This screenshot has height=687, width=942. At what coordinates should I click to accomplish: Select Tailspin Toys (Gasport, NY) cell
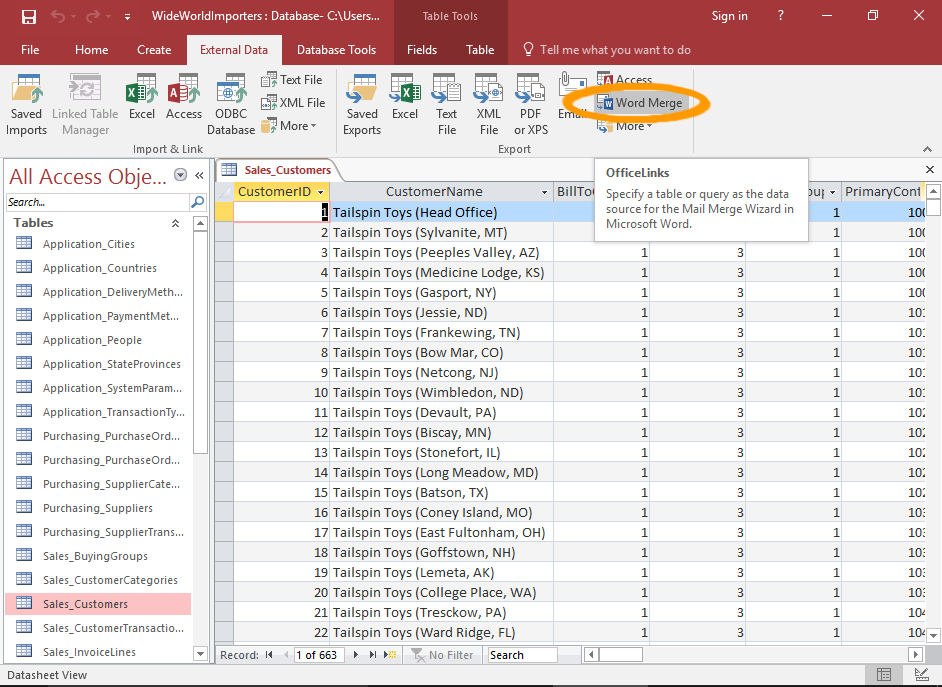point(442,292)
